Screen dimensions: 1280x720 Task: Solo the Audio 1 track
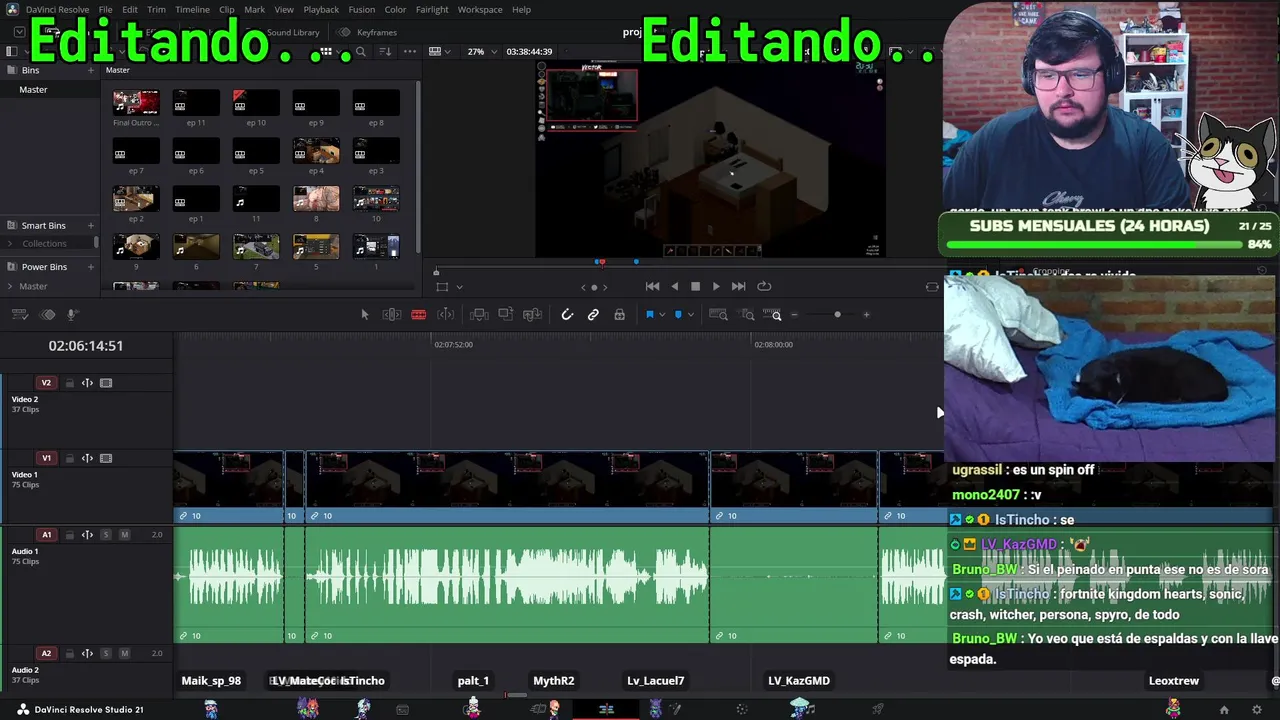pos(105,535)
